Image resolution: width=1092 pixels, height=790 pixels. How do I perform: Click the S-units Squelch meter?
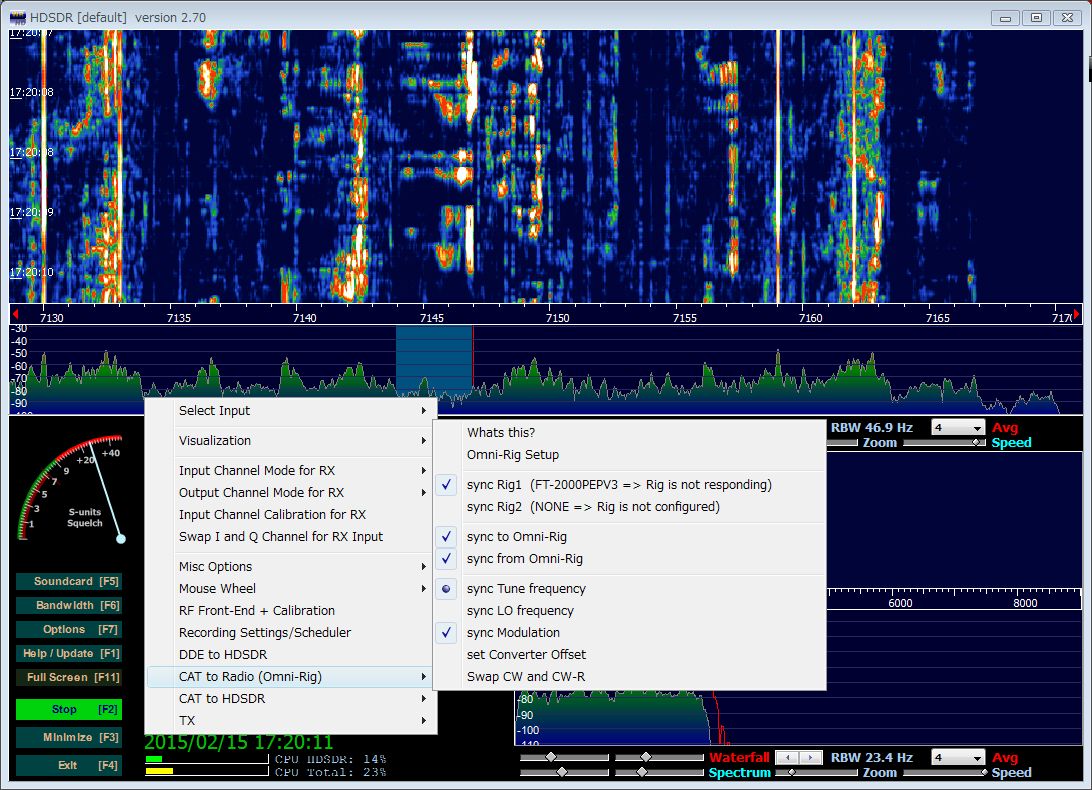(x=70, y=490)
